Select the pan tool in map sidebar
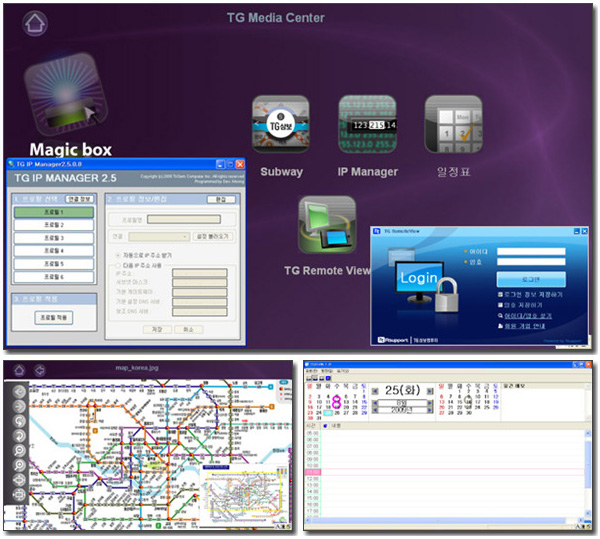600x539 pixels. pyautogui.click(x=19, y=480)
